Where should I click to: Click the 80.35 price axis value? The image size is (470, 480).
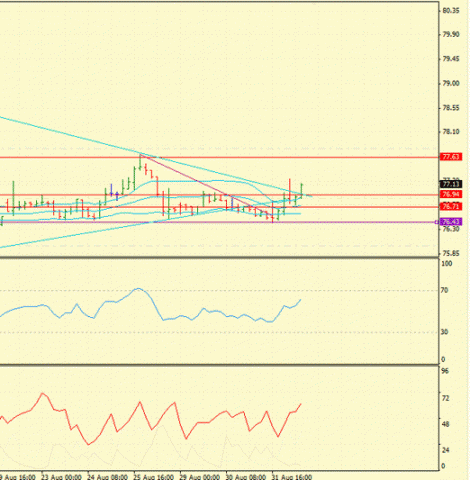[x=451, y=11]
